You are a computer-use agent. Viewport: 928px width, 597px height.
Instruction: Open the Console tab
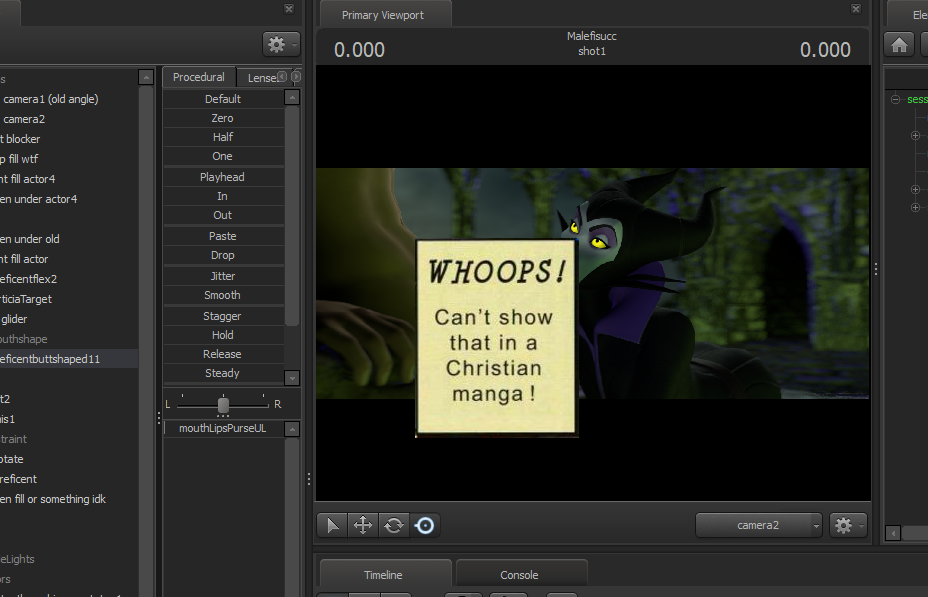coord(519,575)
